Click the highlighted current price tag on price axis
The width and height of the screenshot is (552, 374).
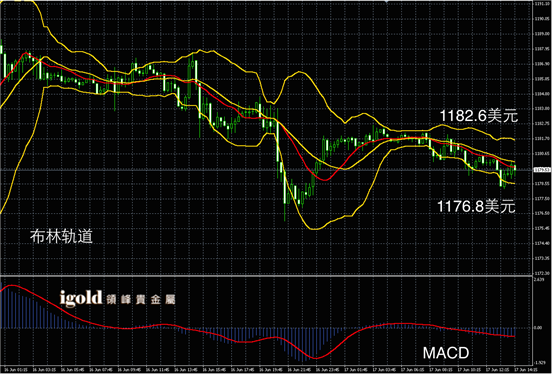(542, 170)
